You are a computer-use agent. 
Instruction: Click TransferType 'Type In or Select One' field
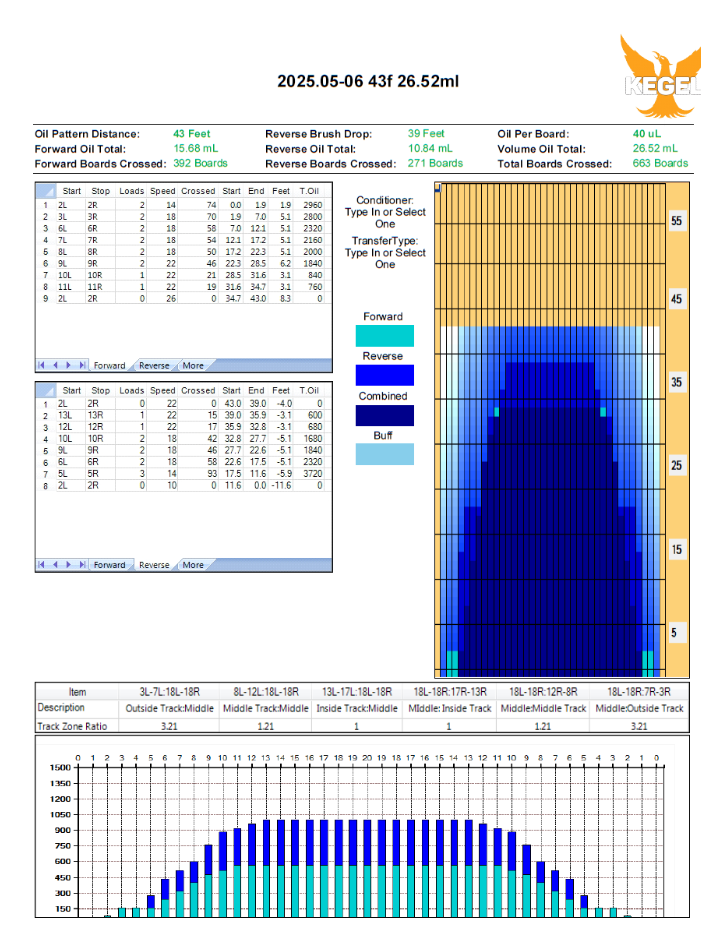[x=385, y=258]
